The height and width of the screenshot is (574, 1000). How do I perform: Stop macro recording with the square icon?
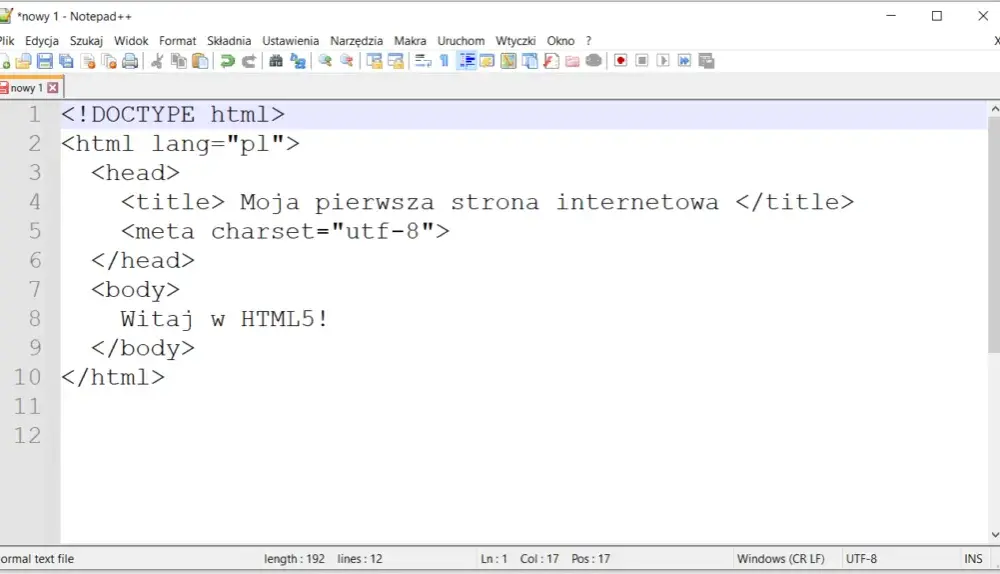(642, 61)
